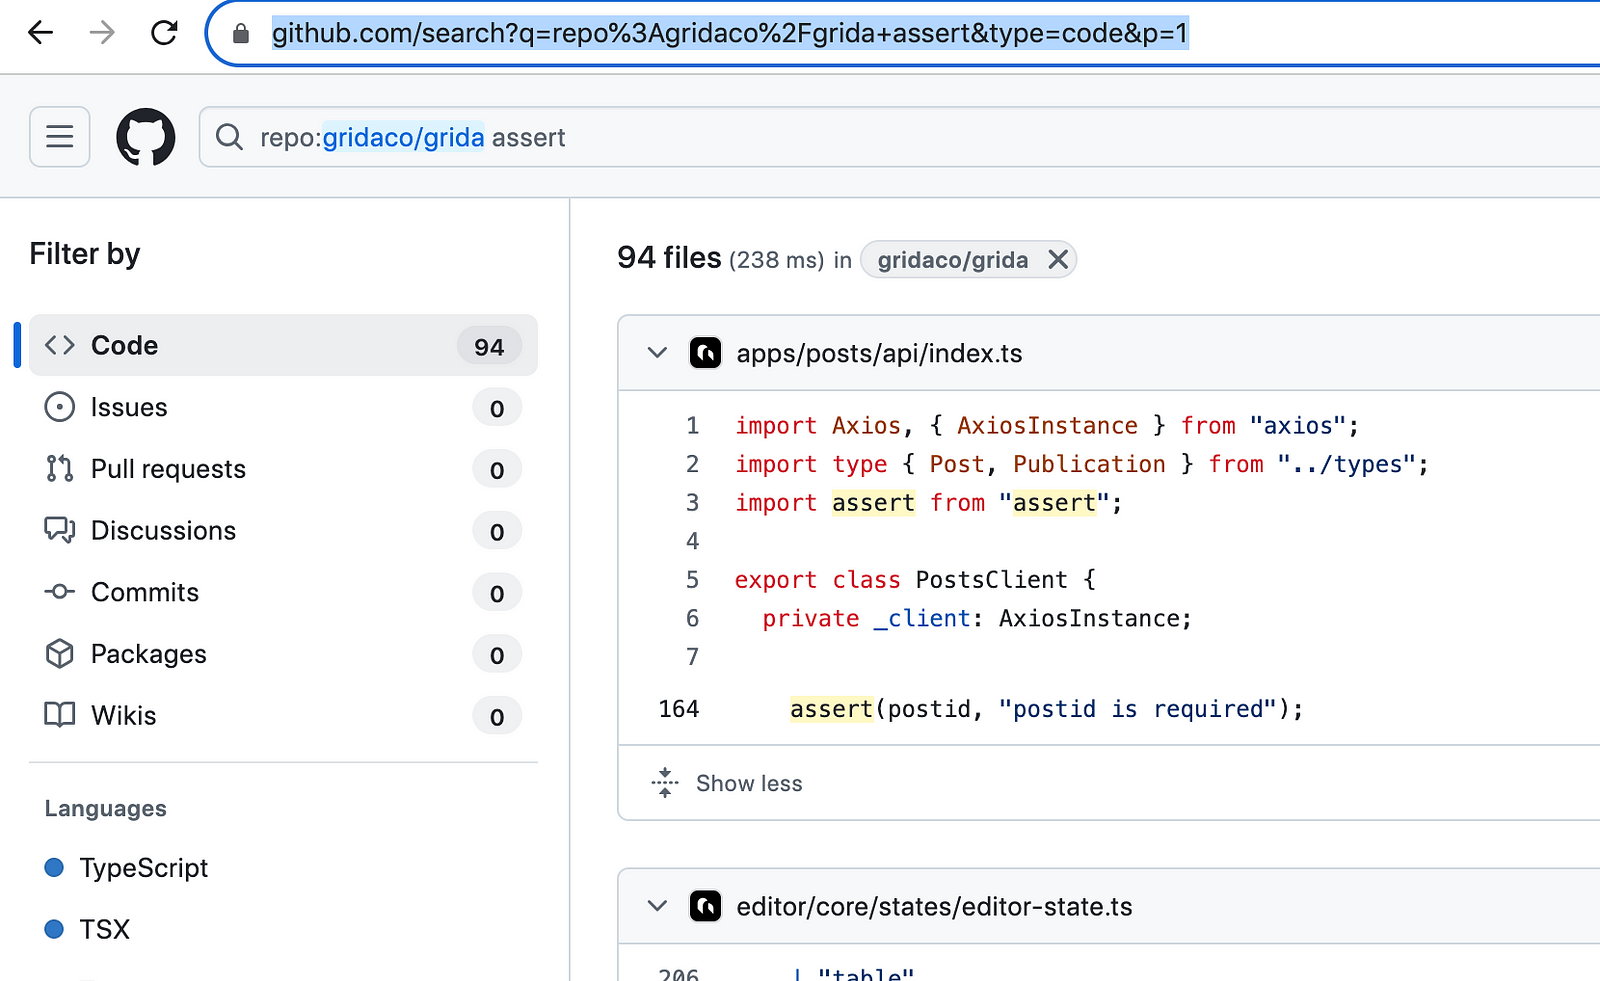Screen dimensions: 1600x981
Task: Remove the gridaco/grida filter chip
Action: click(1058, 260)
